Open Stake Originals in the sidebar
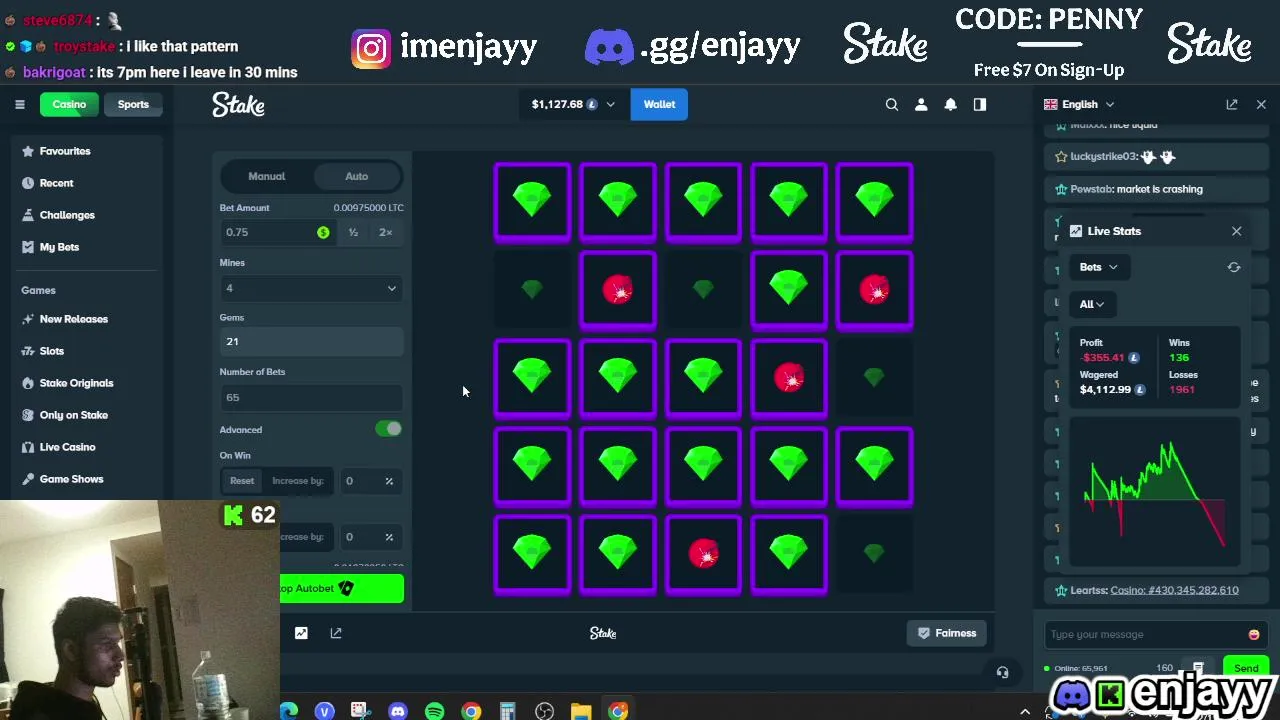This screenshot has width=1280, height=720. pyautogui.click(x=76, y=383)
